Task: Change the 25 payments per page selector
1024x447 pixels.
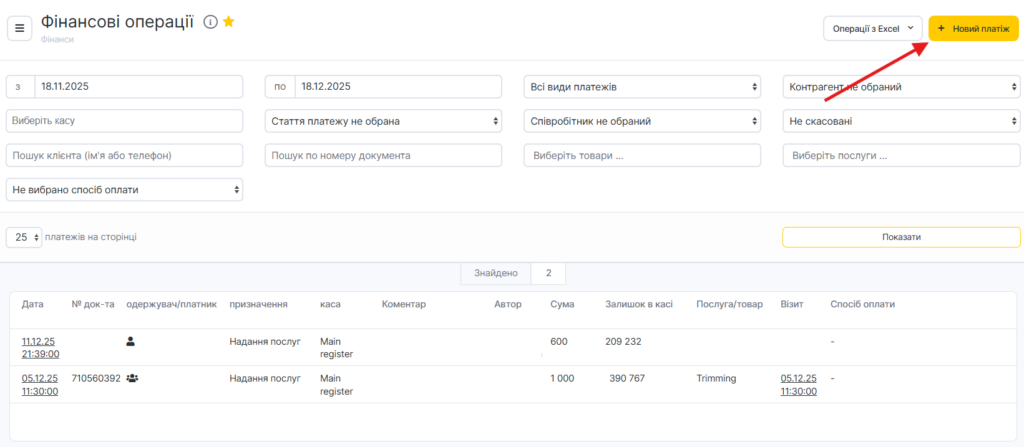Action: click(x=25, y=237)
